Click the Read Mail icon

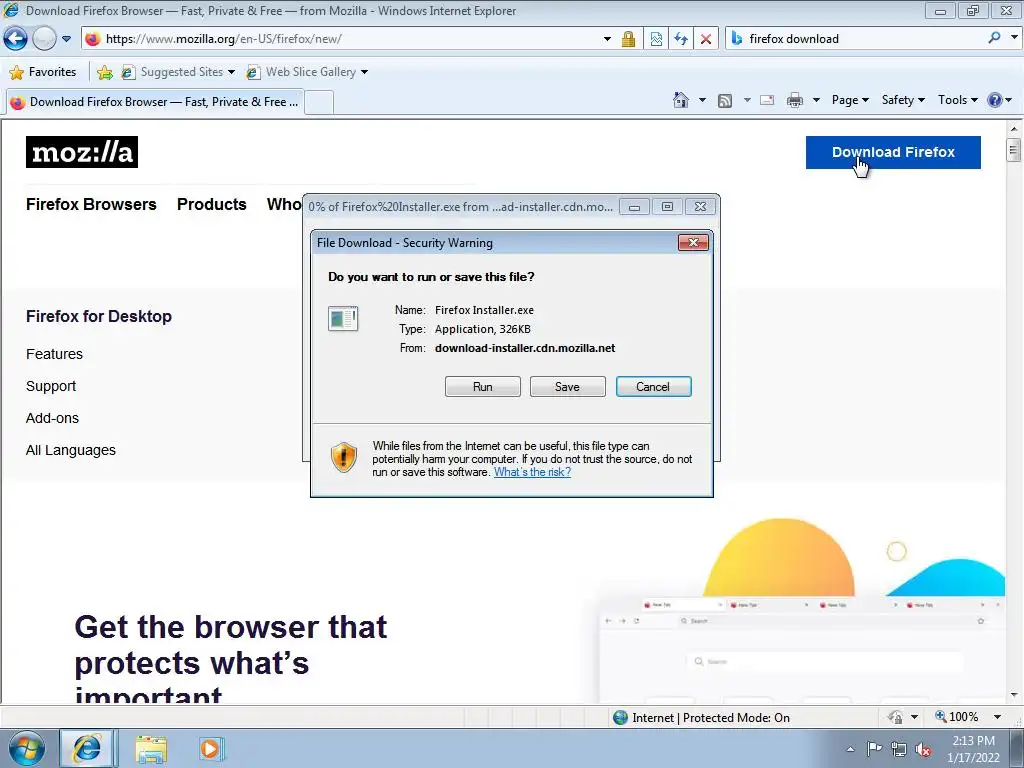point(767,100)
